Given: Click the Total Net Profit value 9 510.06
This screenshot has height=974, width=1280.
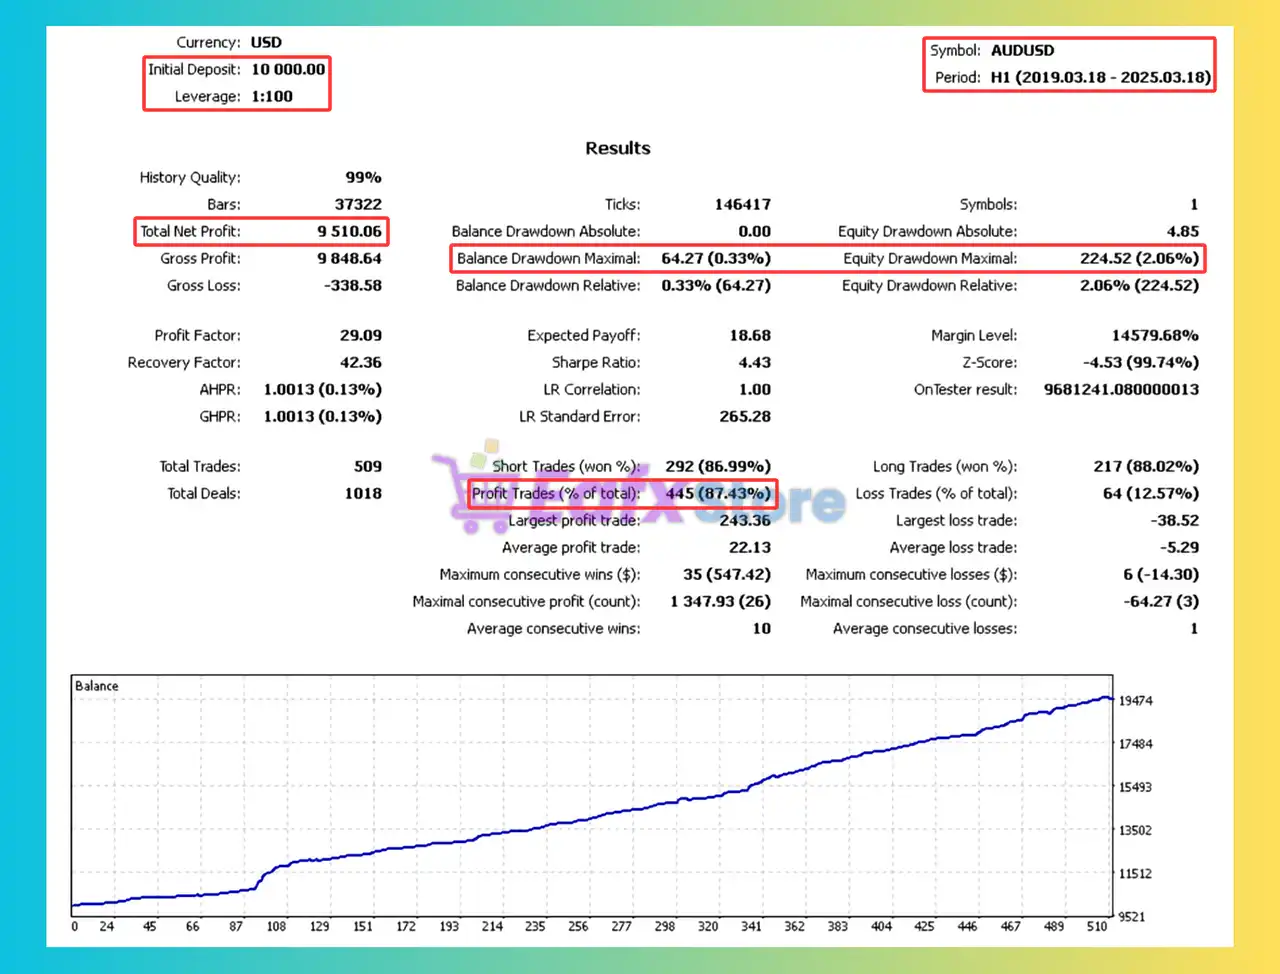Looking at the screenshot, I should point(349,231).
